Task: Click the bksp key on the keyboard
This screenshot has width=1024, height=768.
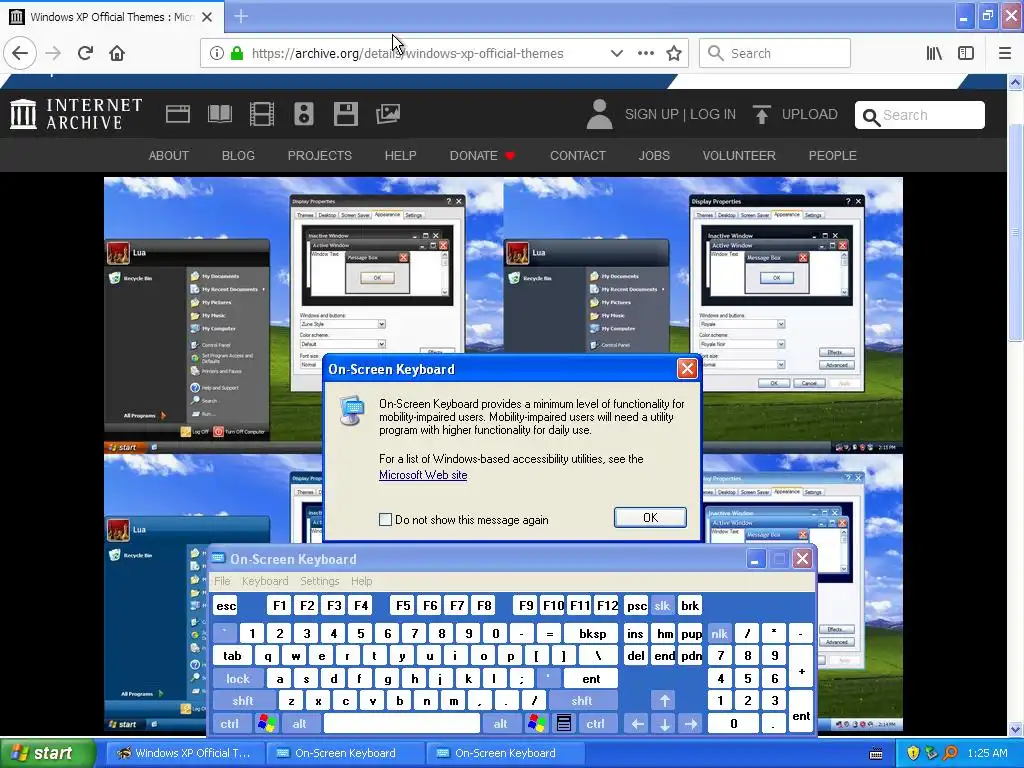Action: [x=592, y=633]
